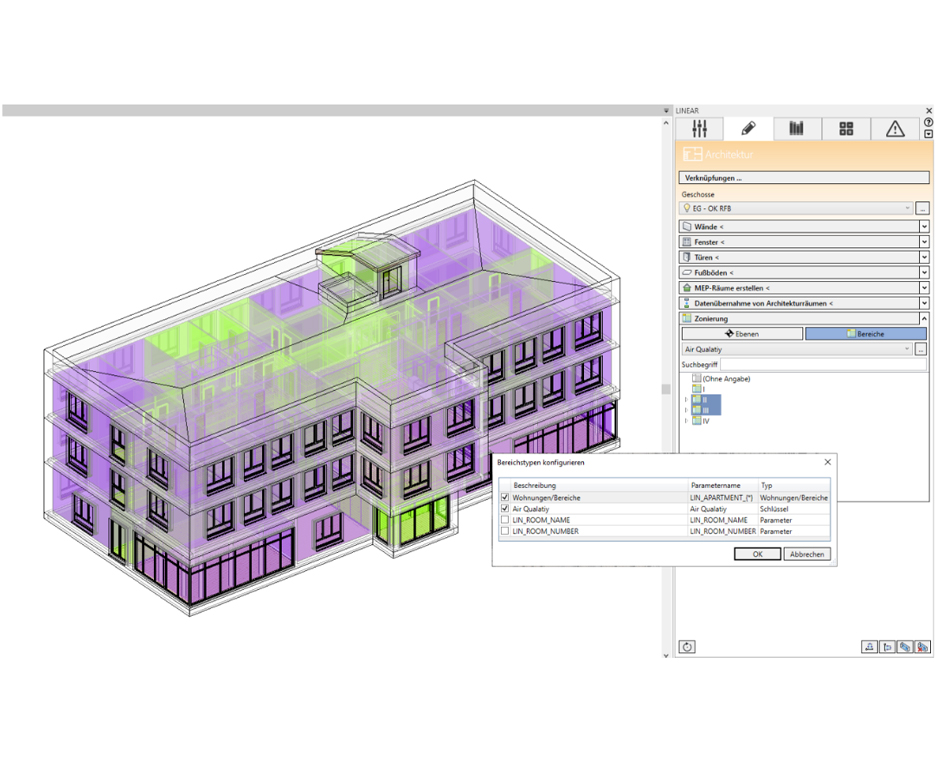The height and width of the screenshot is (770, 938).
Task: Select the pencil edit tab
Action: coord(747,129)
